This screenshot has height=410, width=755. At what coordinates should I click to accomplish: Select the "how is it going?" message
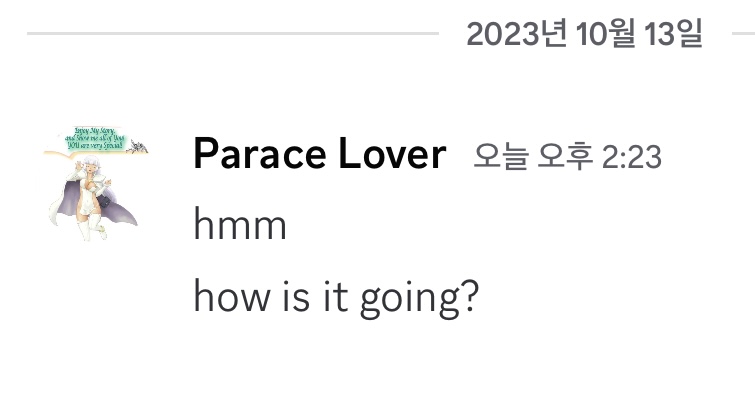[337, 298]
